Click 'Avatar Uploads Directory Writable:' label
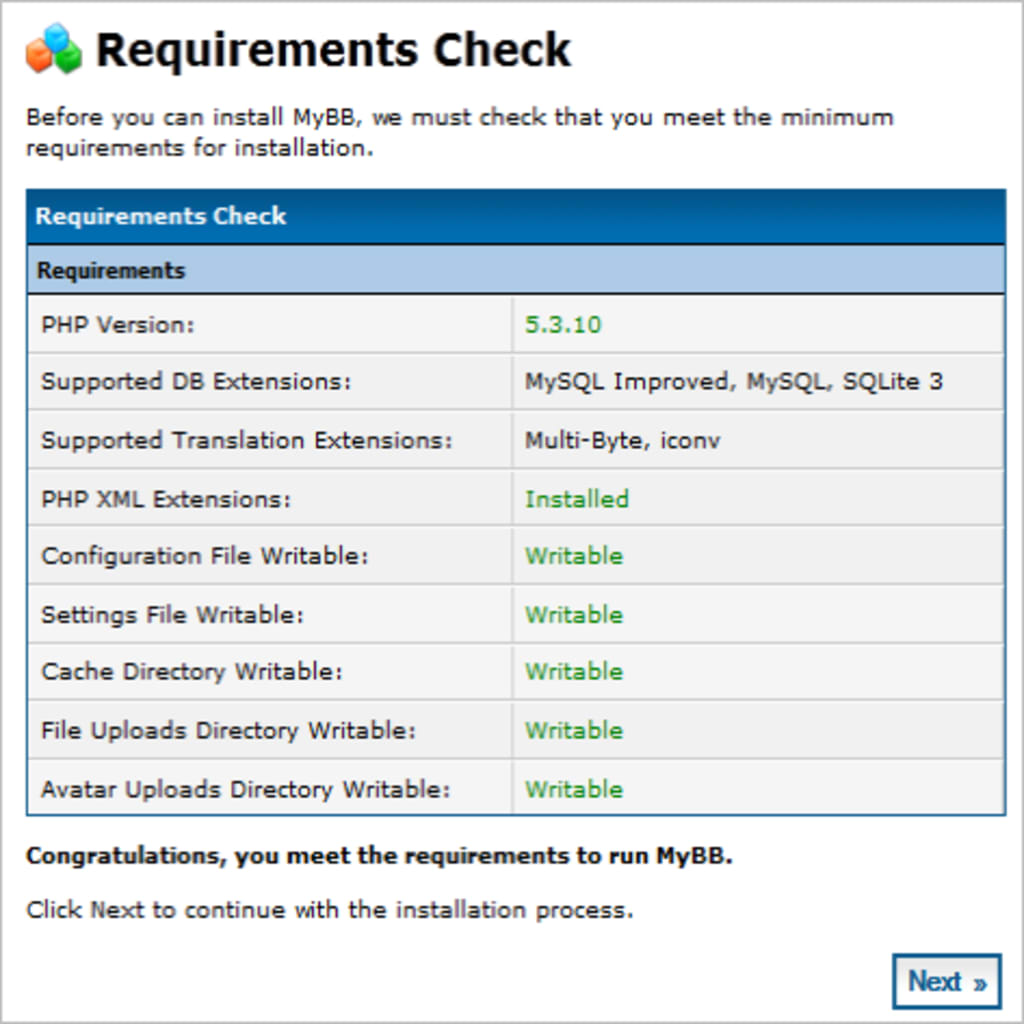The image size is (1024, 1024). [246, 789]
